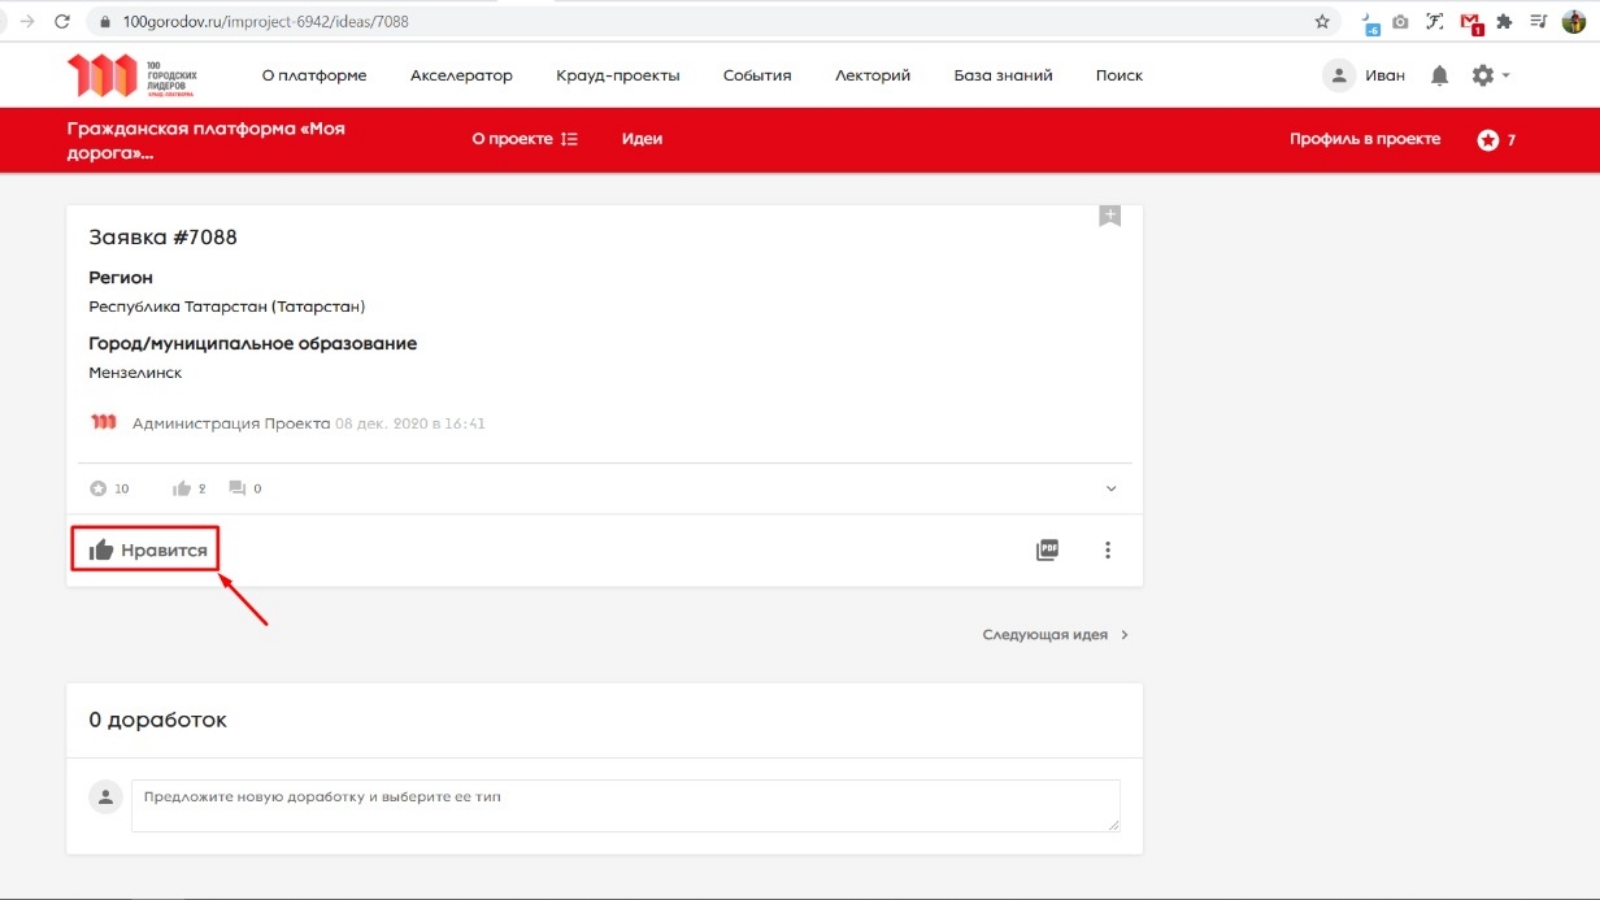
Task: Click the 100 городских лидеров logo
Action: 131,76
